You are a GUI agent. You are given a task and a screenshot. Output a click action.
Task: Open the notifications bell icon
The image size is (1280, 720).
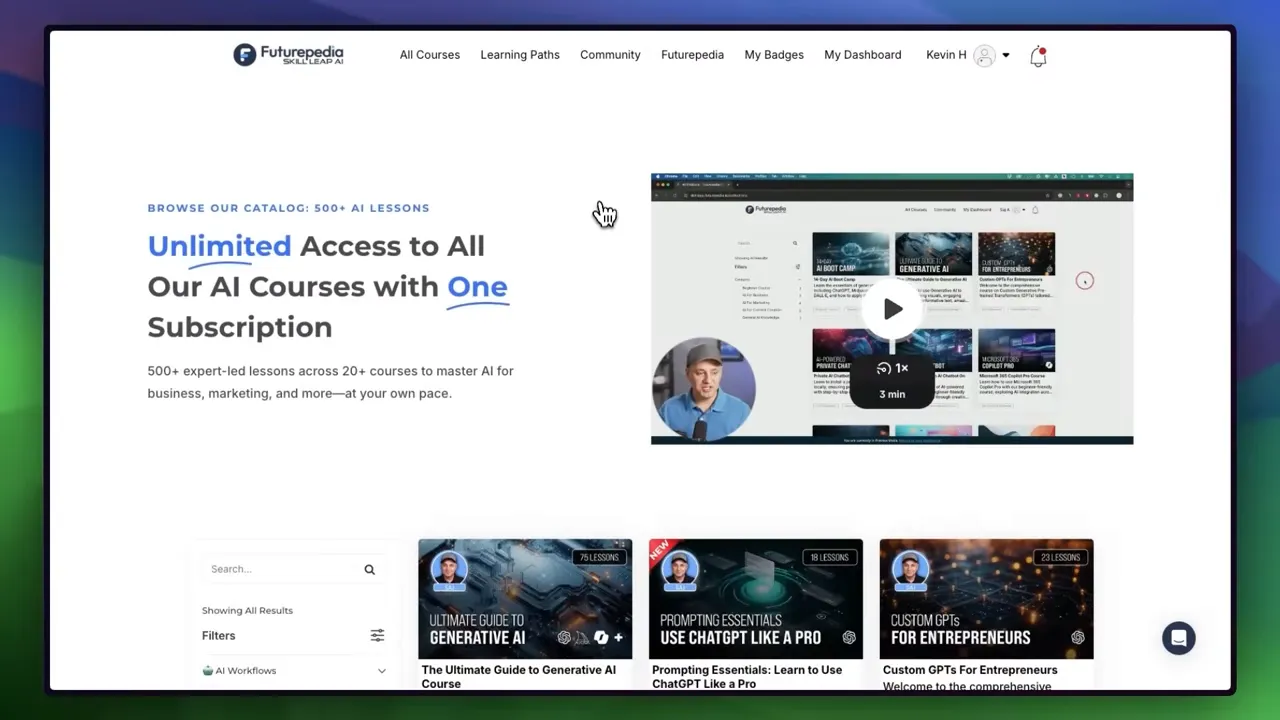tap(1037, 57)
